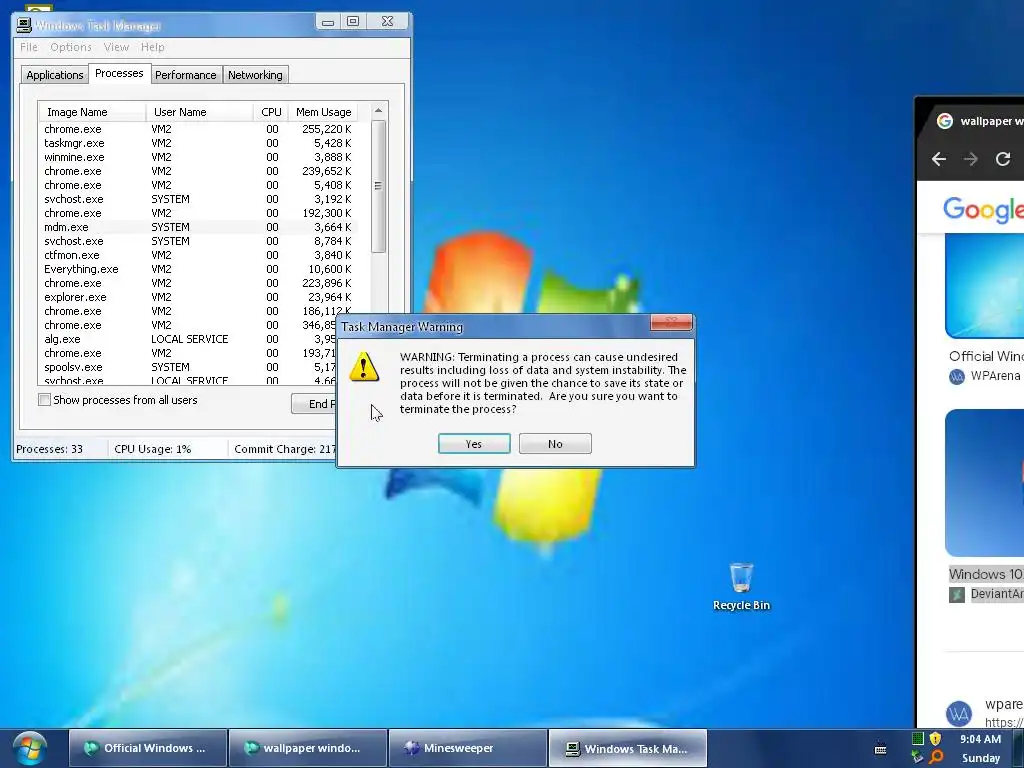
Task: Switch to the Performance tab
Action: pyautogui.click(x=185, y=75)
